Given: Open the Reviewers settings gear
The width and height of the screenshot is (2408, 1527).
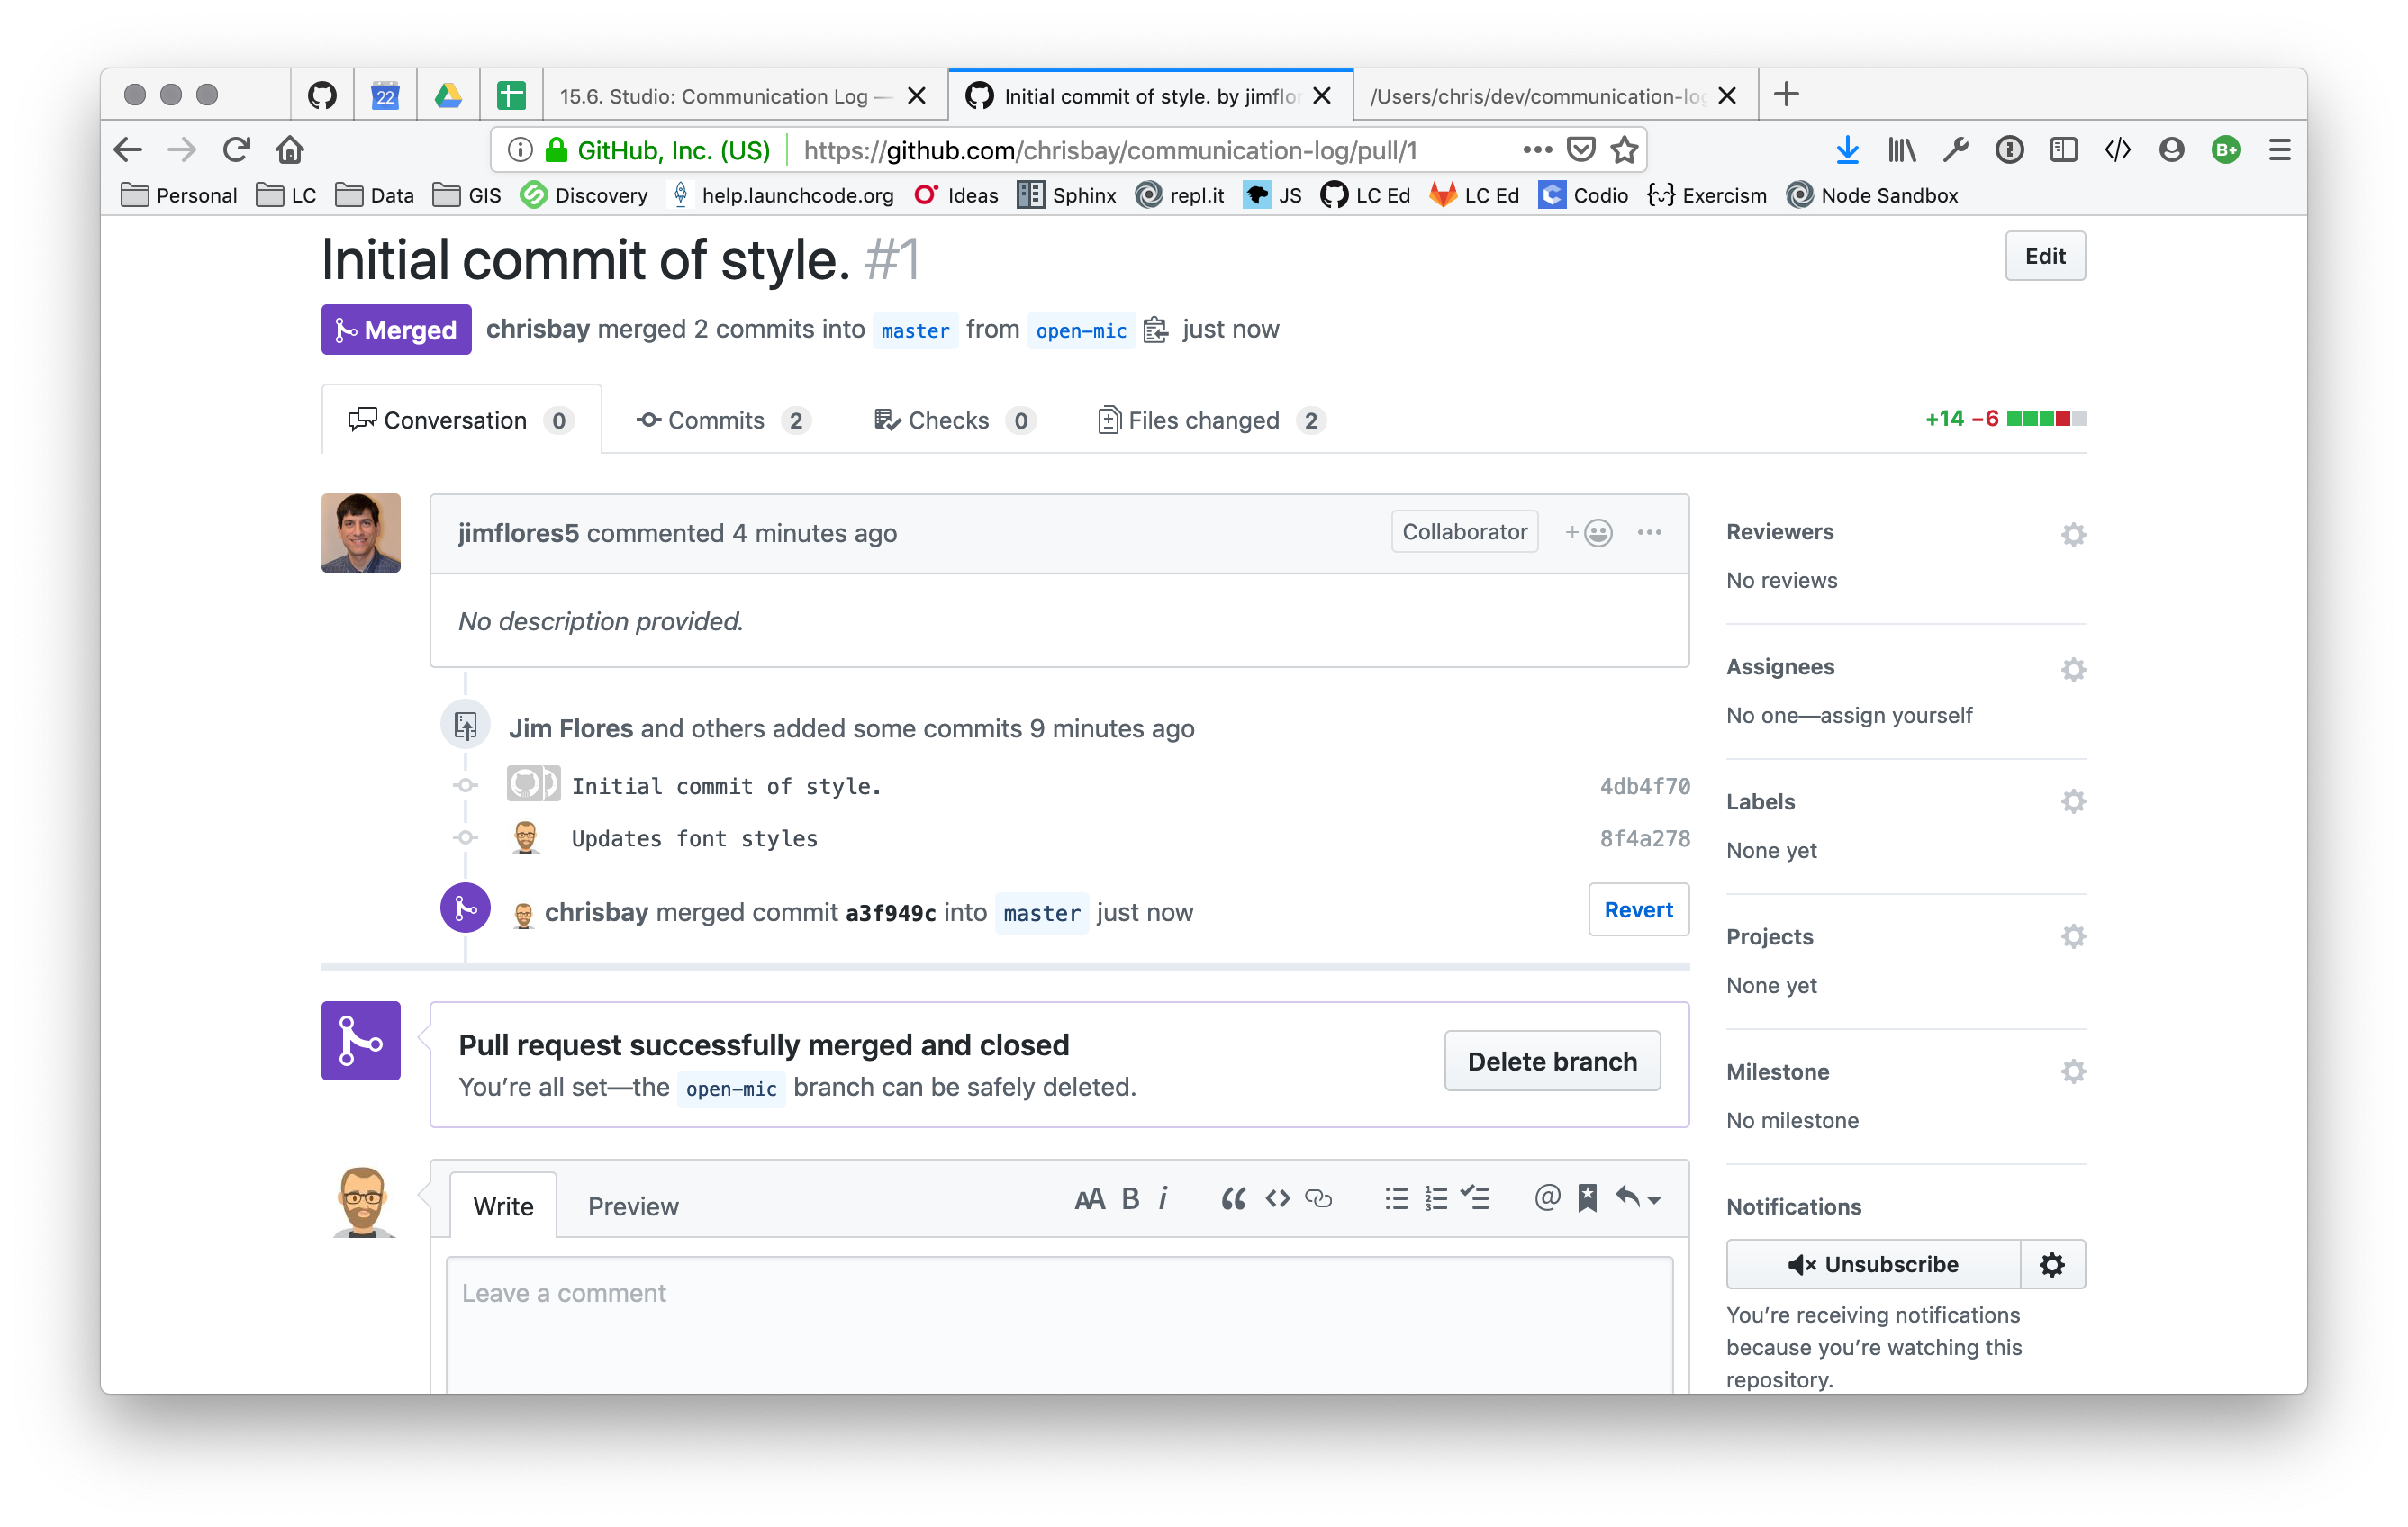Looking at the screenshot, I should (2073, 534).
